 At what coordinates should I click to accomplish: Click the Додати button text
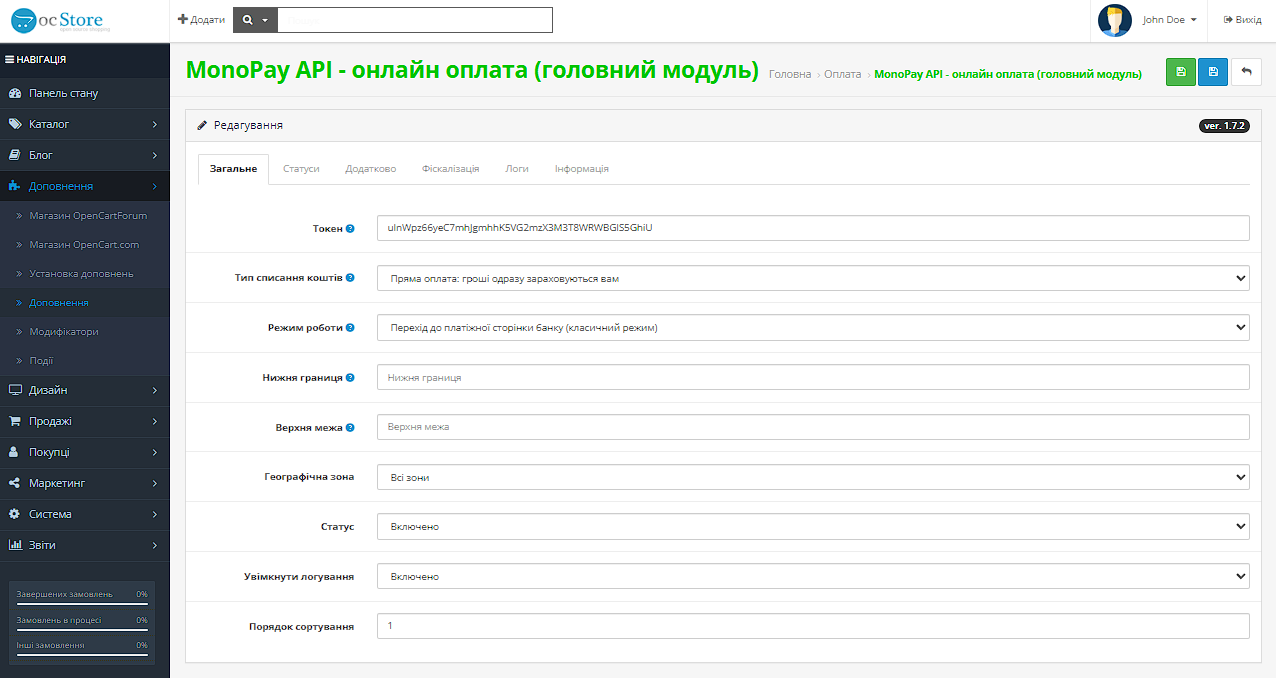(207, 20)
